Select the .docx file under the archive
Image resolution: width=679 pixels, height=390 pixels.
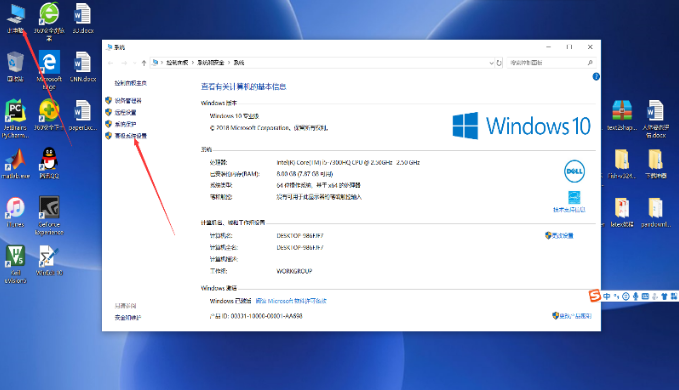coord(655,118)
